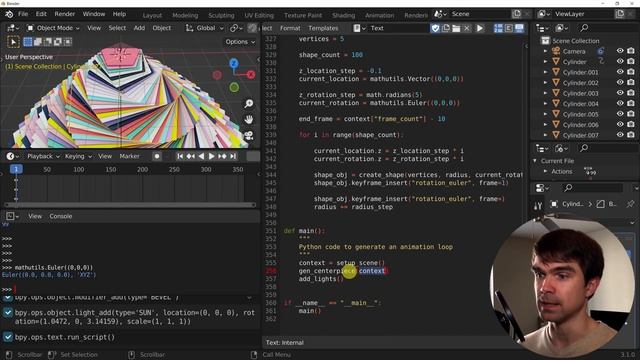
Task: Jump to last frame
Action: 233,156
